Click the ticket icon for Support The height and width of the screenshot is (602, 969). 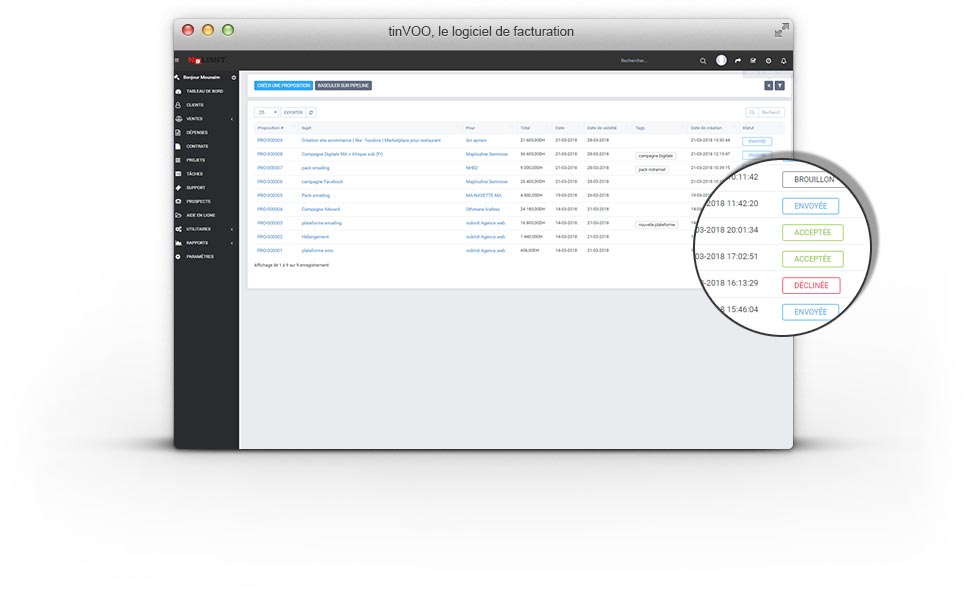click(x=178, y=188)
